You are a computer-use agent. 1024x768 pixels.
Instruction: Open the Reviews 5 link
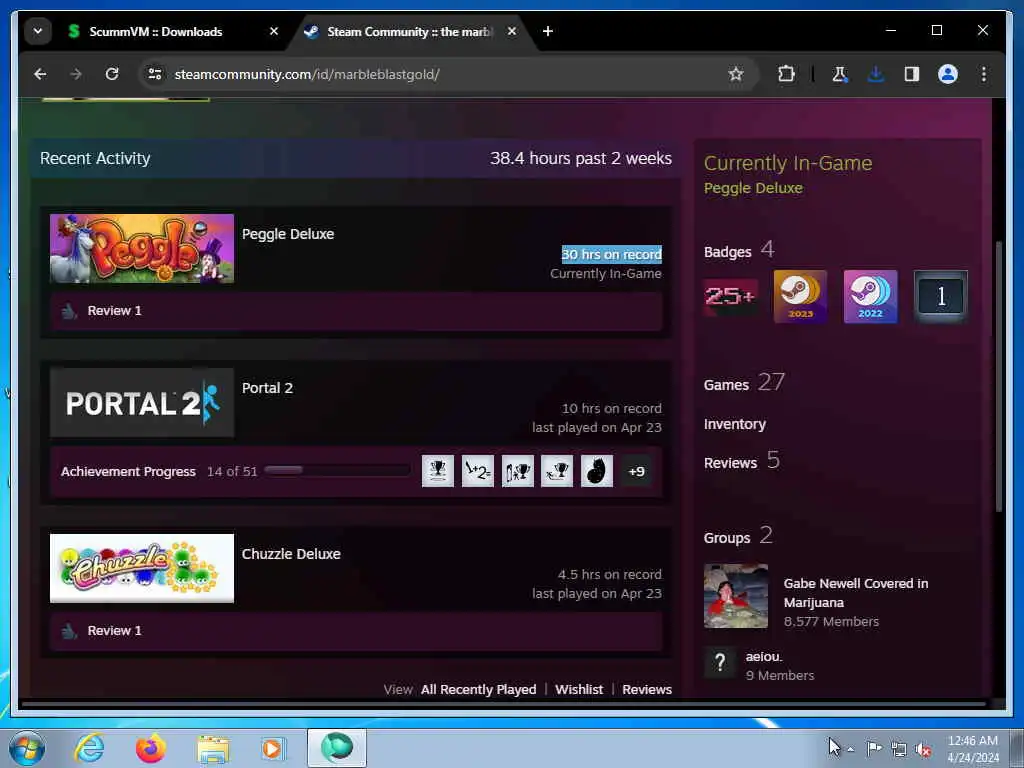(742, 461)
